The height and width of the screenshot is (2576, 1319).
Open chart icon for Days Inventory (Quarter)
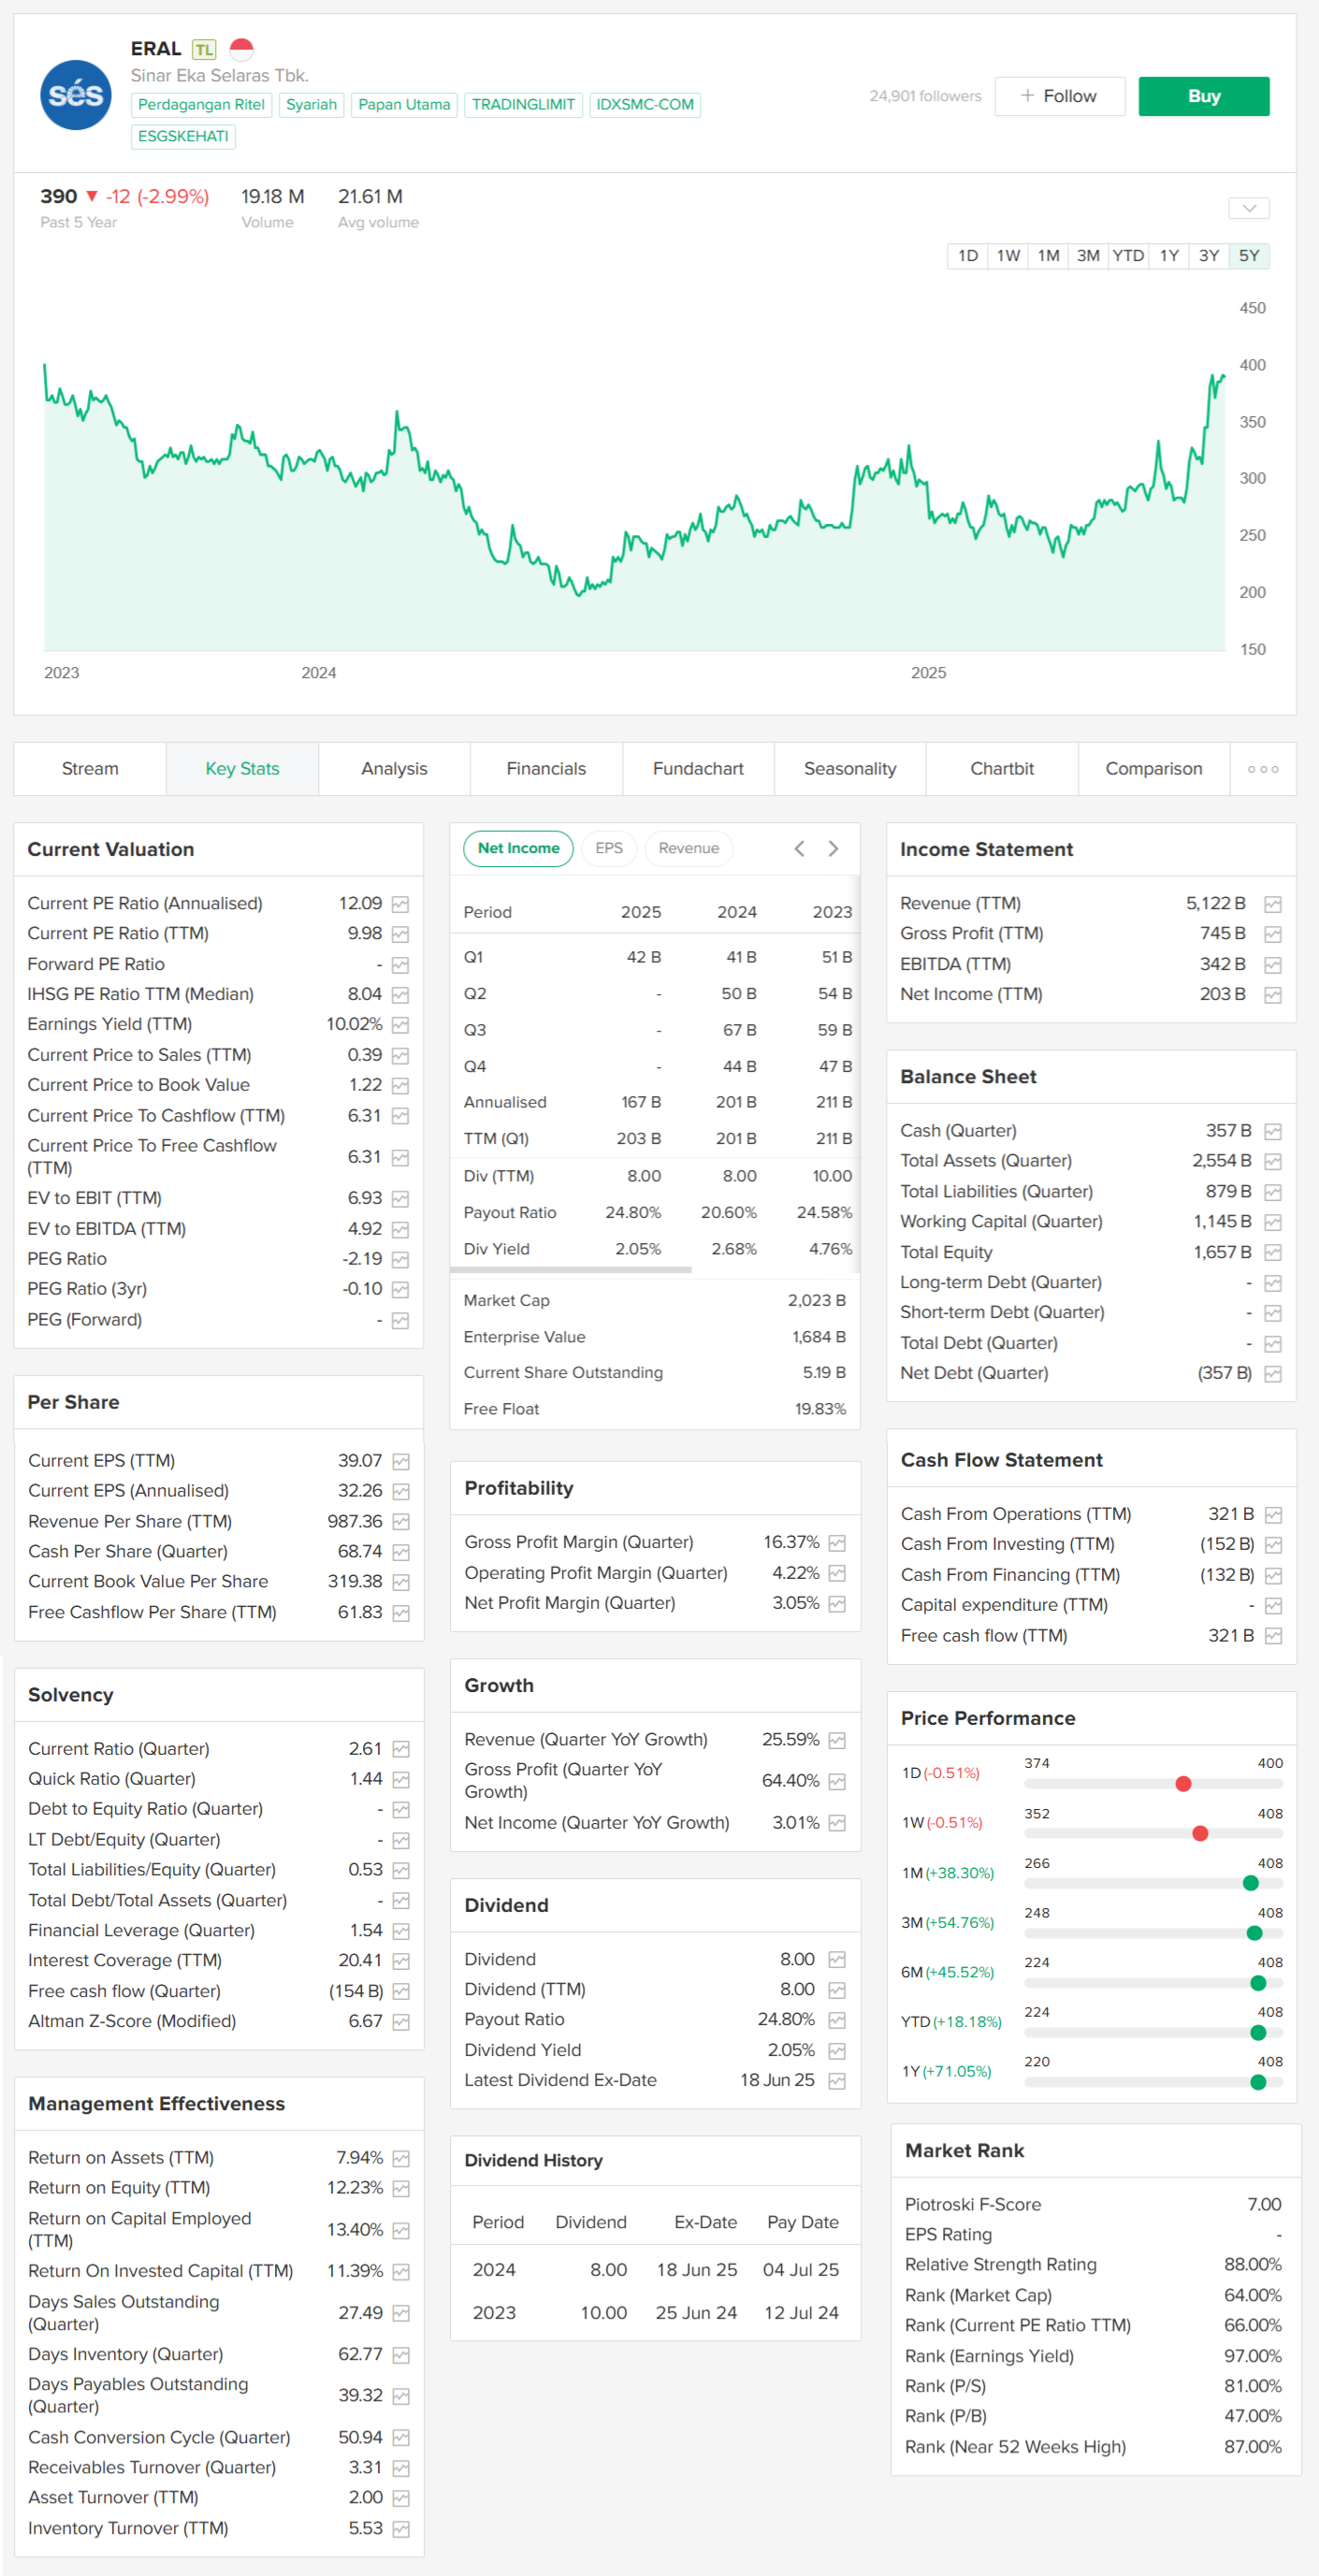click(x=401, y=2355)
